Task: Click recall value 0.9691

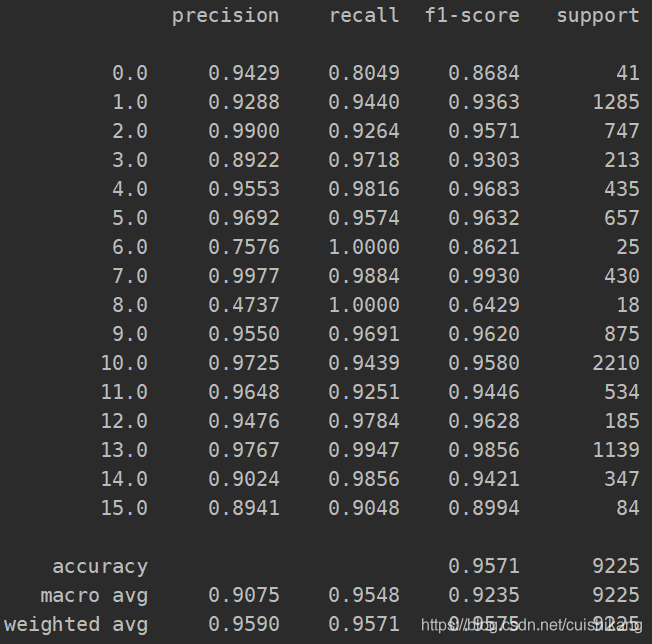Action: tap(364, 334)
